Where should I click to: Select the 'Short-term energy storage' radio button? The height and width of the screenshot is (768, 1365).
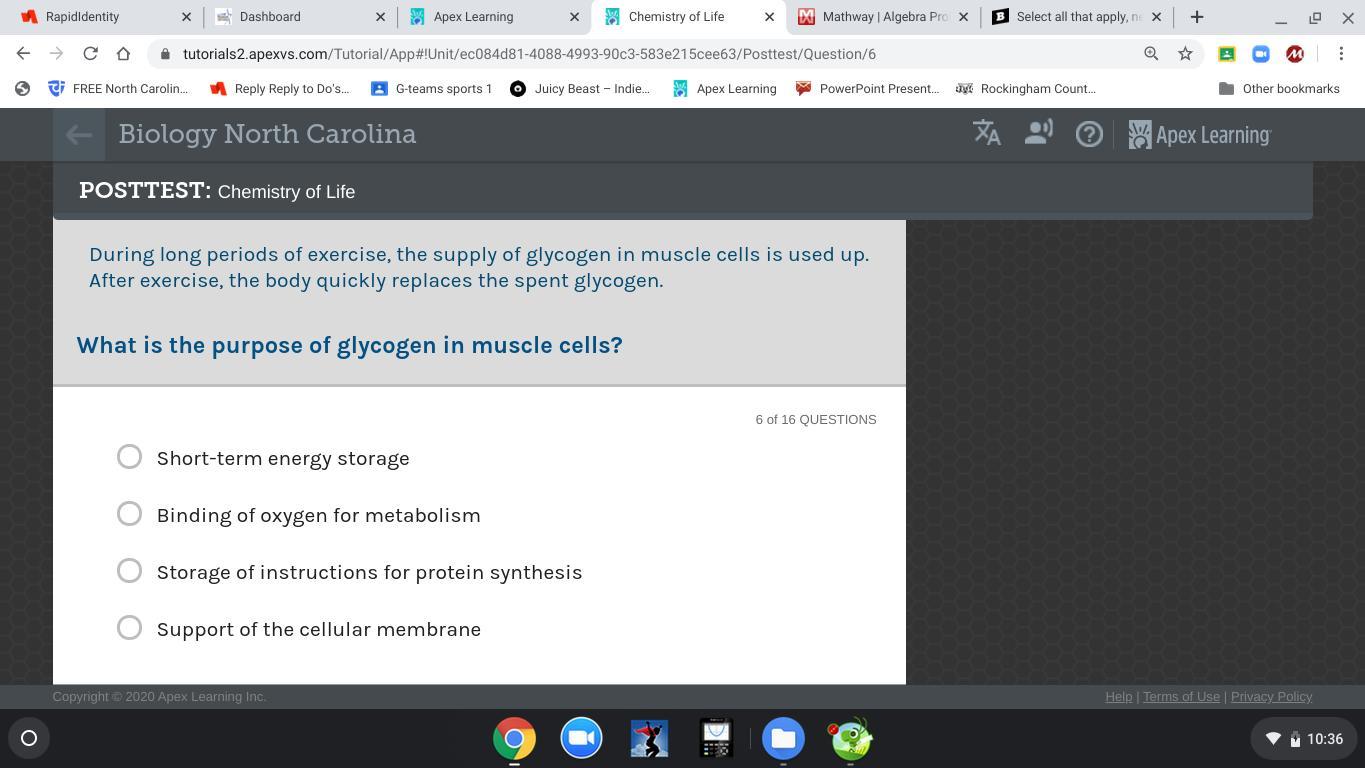click(129, 457)
